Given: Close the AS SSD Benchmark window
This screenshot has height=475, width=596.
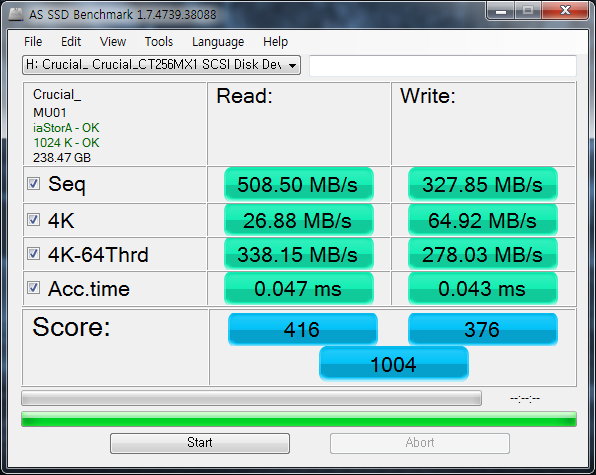Looking at the screenshot, I should [565, 11].
